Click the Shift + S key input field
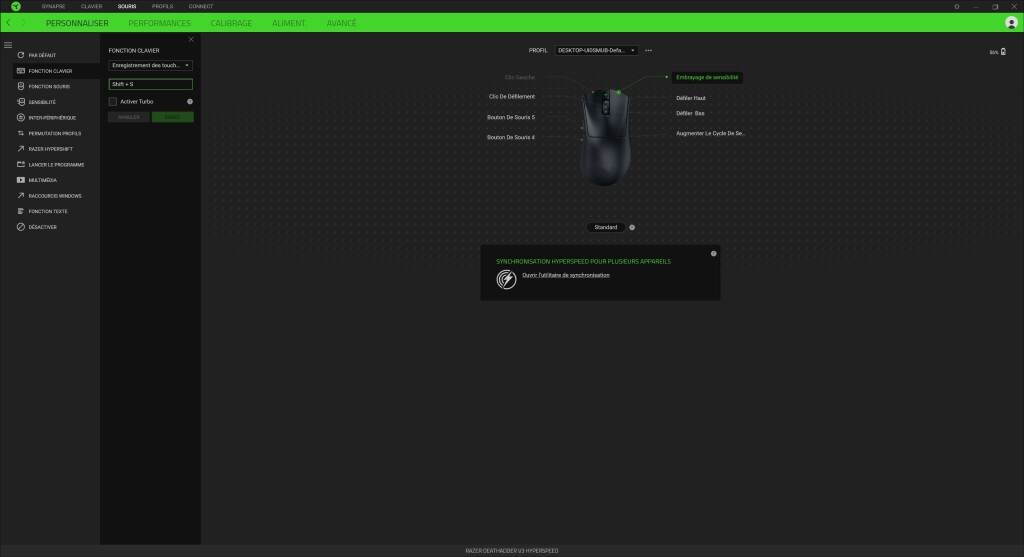The height and width of the screenshot is (557, 1024). point(150,84)
